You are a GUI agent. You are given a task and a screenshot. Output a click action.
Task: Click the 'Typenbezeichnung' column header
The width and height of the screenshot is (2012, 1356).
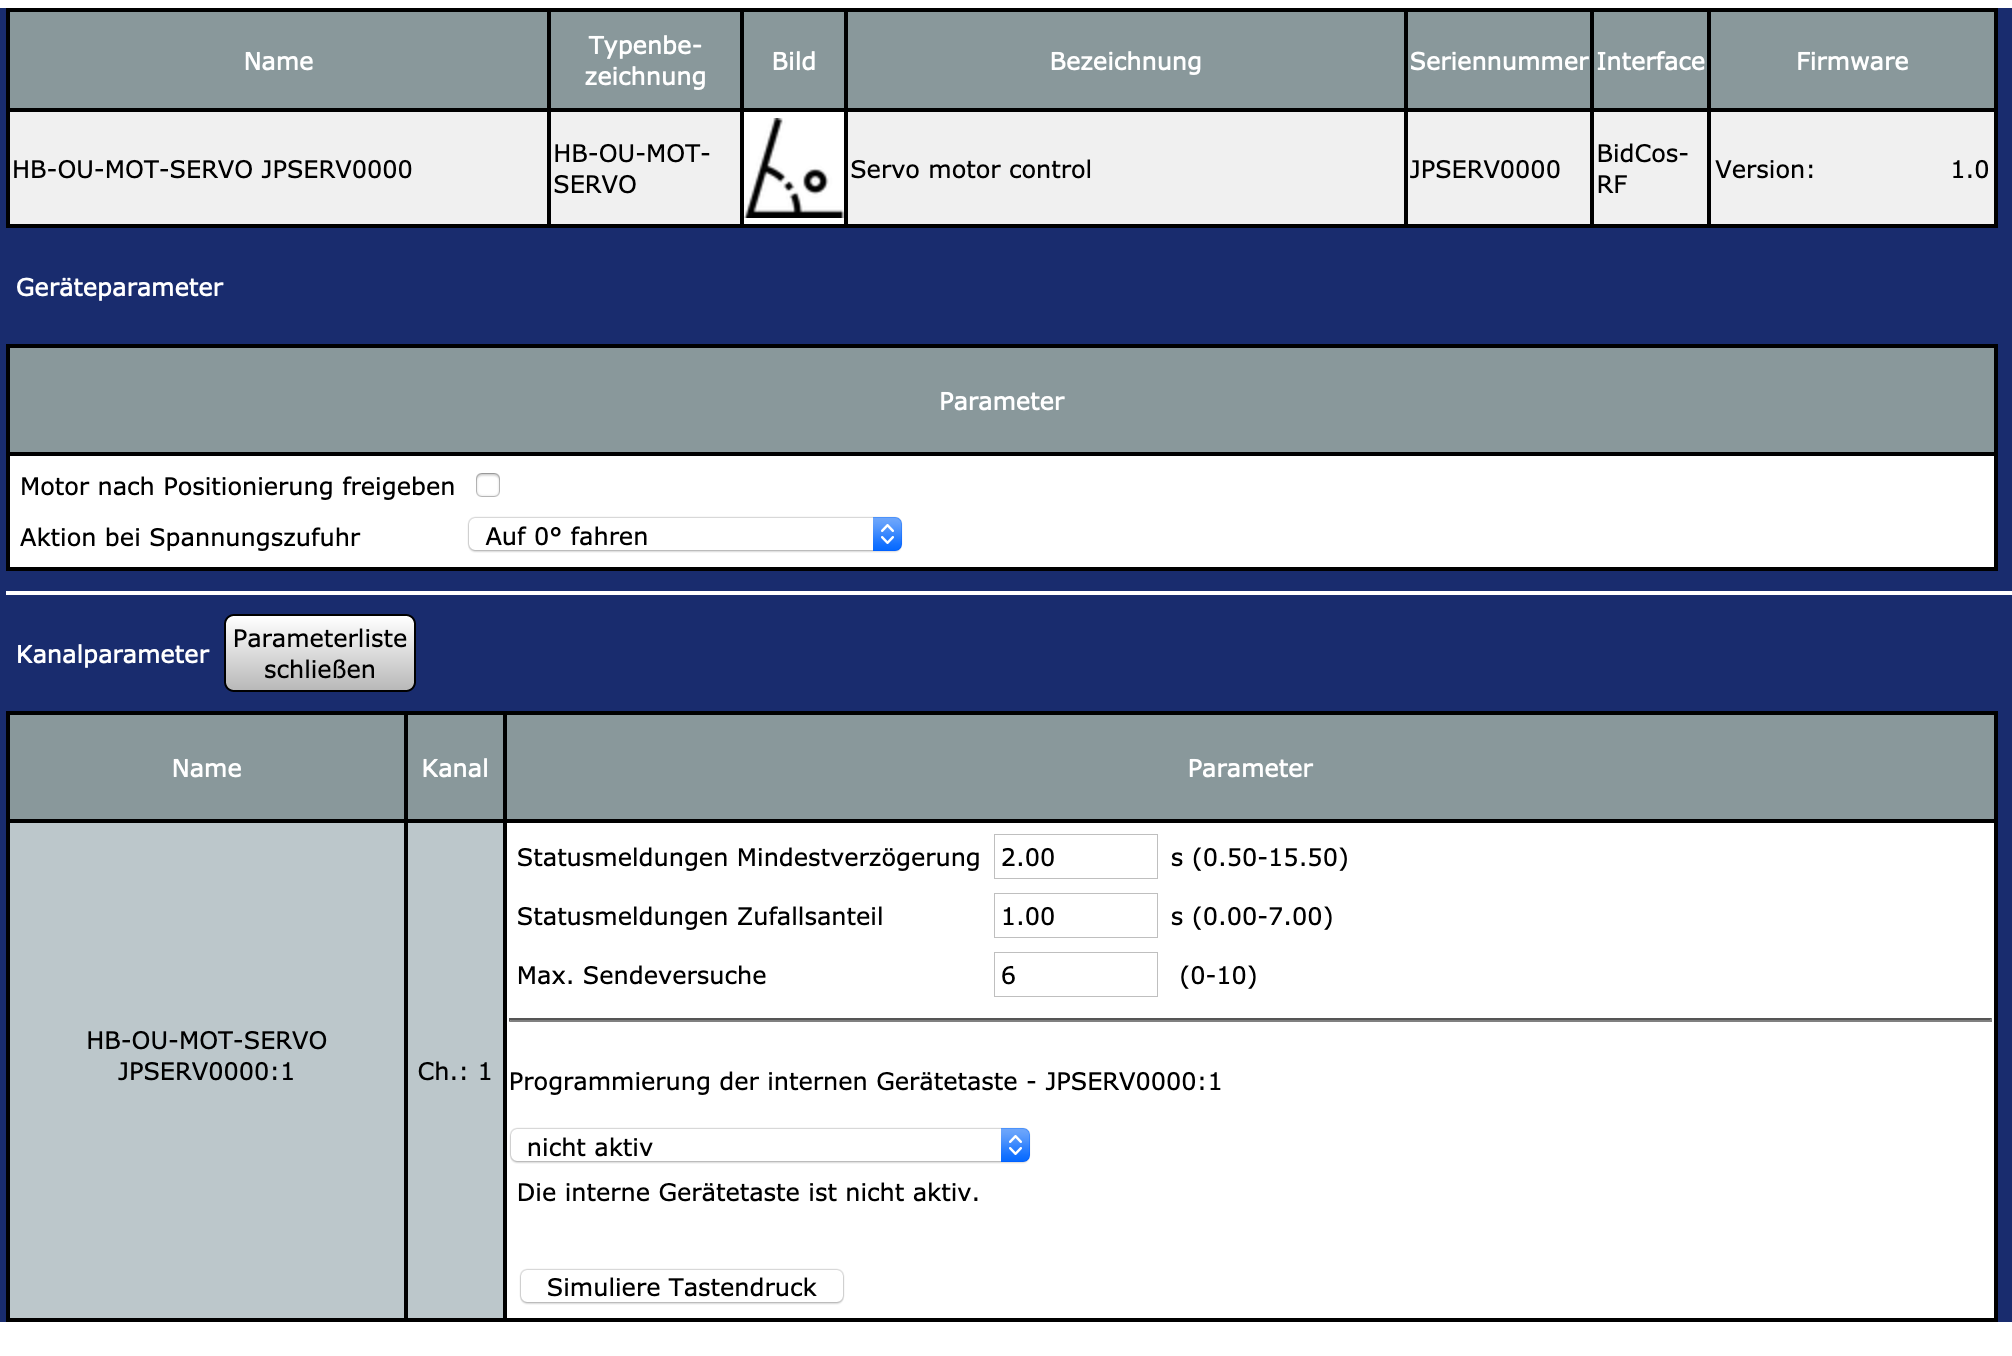645,60
